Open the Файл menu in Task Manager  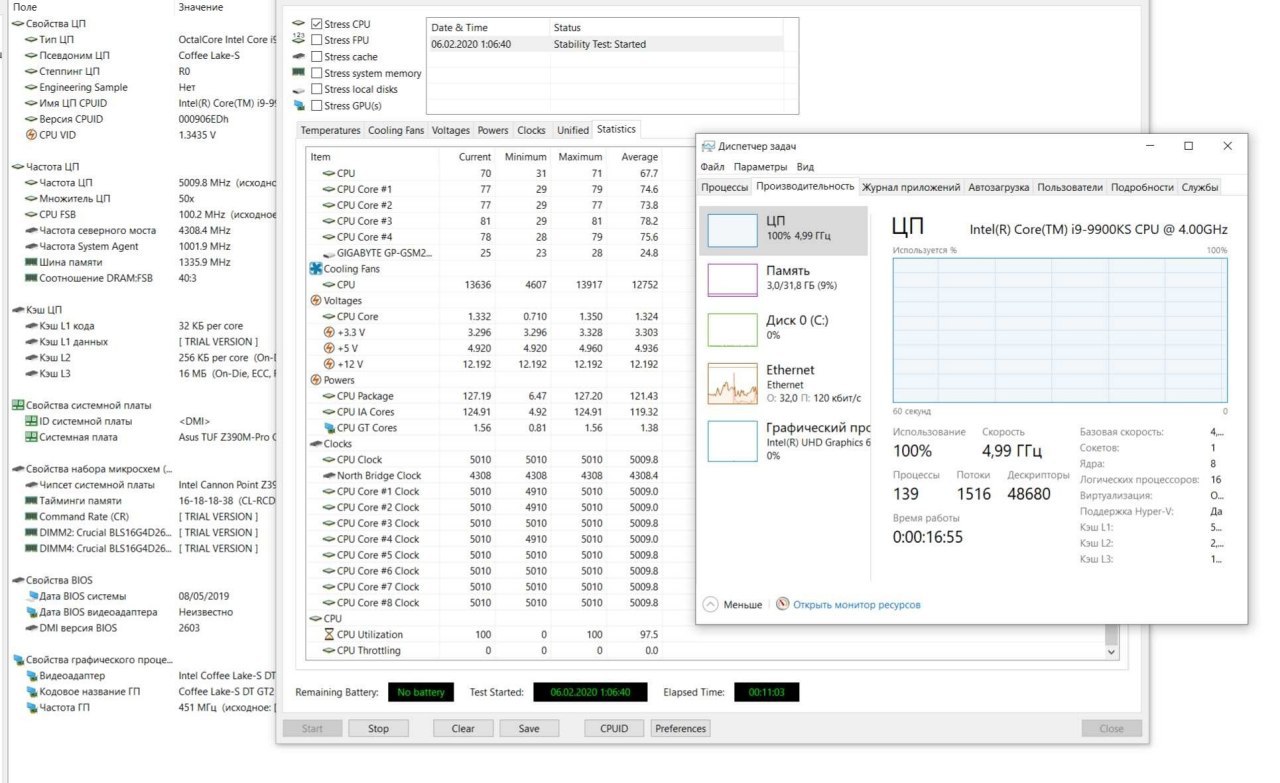(x=713, y=167)
